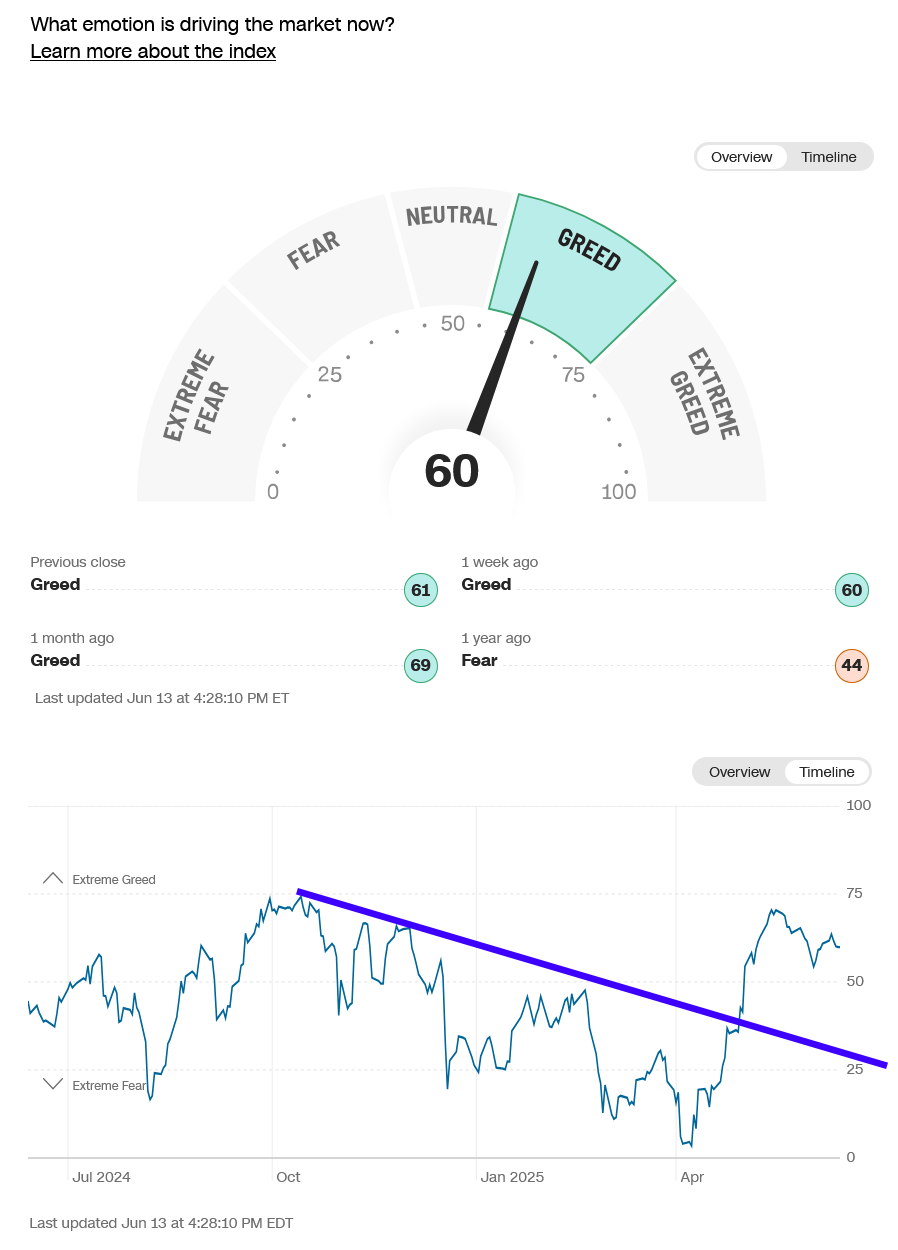This screenshot has width=898, height=1250.
Task: Select Timeline toggle above the line chart
Action: coord(827,772)
